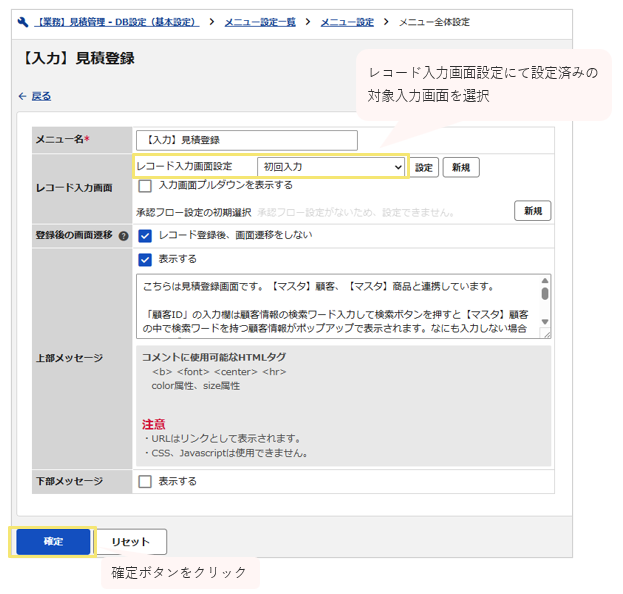Open 【業務】見積管理 - DB設定（基本設定） breadcrumb link
Viewport: 623px width, 594px height.
(x=117, y=22)
